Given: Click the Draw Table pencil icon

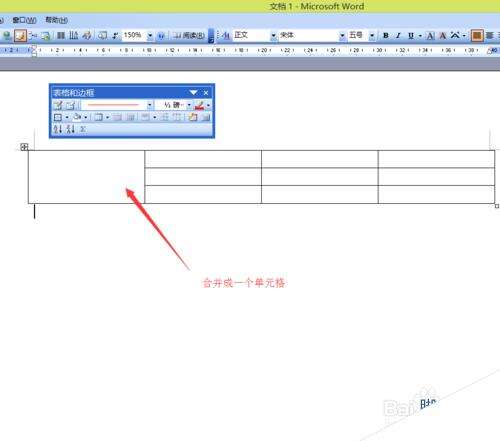Looking at the screenshot, I should pyautogui.click(x=58, y=105).
